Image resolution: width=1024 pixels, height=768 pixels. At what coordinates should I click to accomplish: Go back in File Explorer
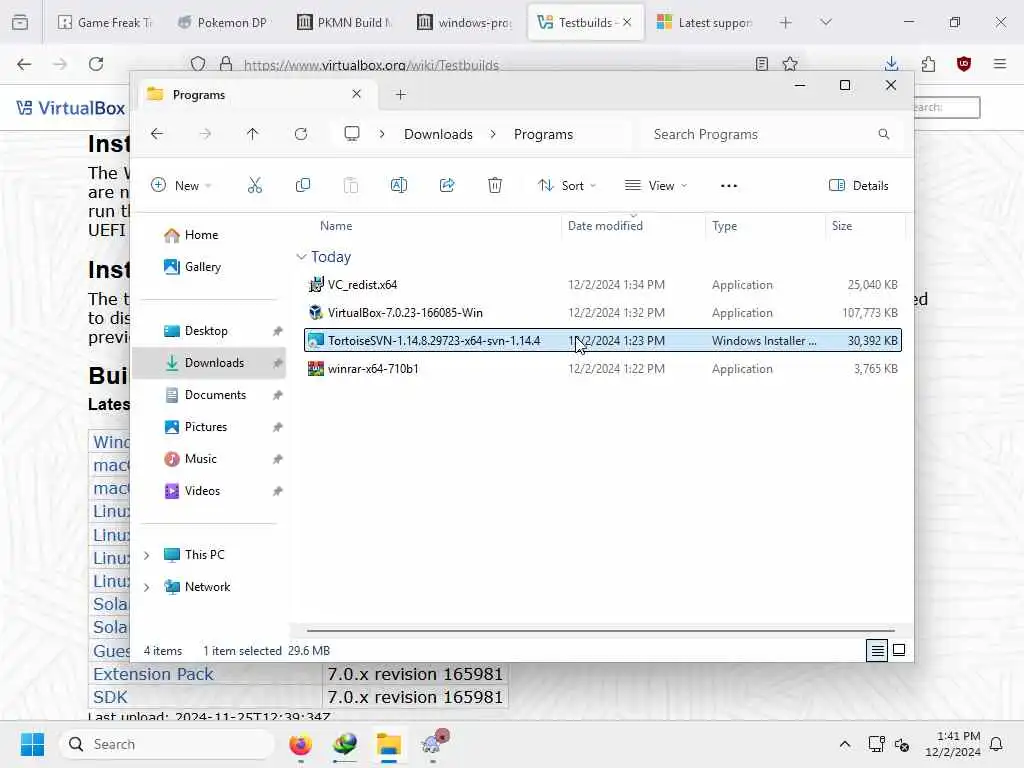157,134
